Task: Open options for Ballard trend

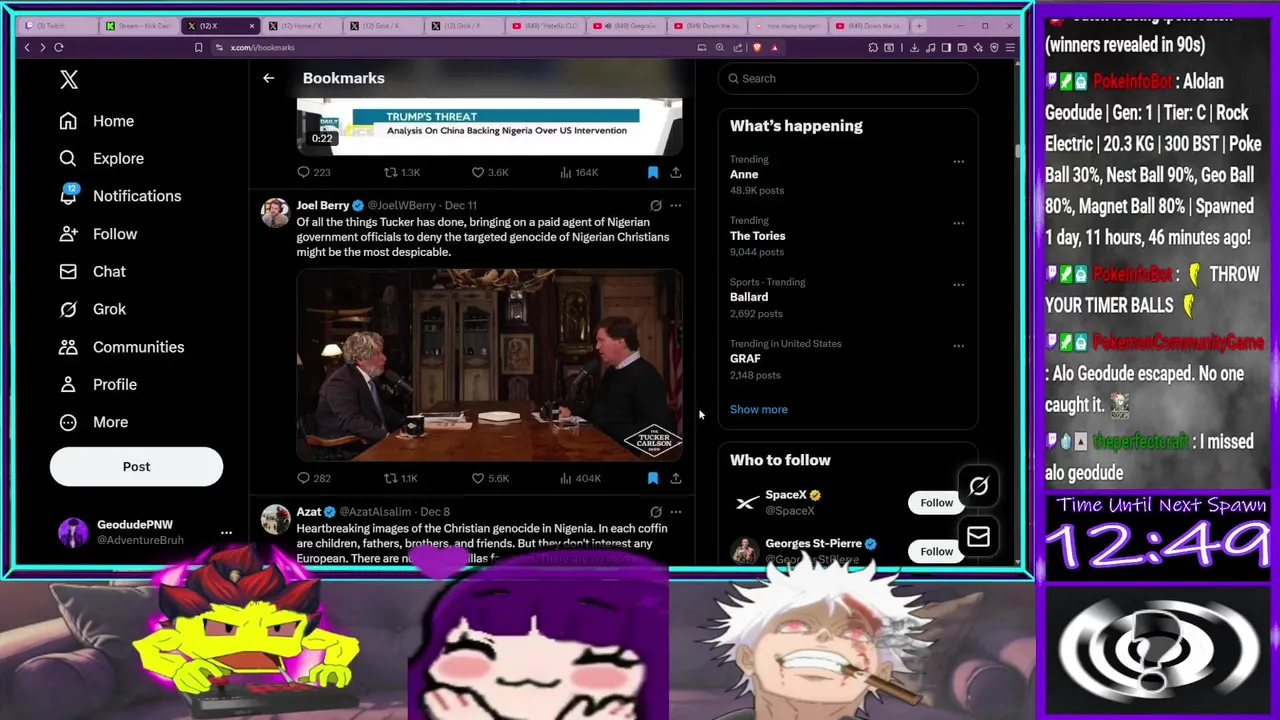Action: click(x=958, y=284)
